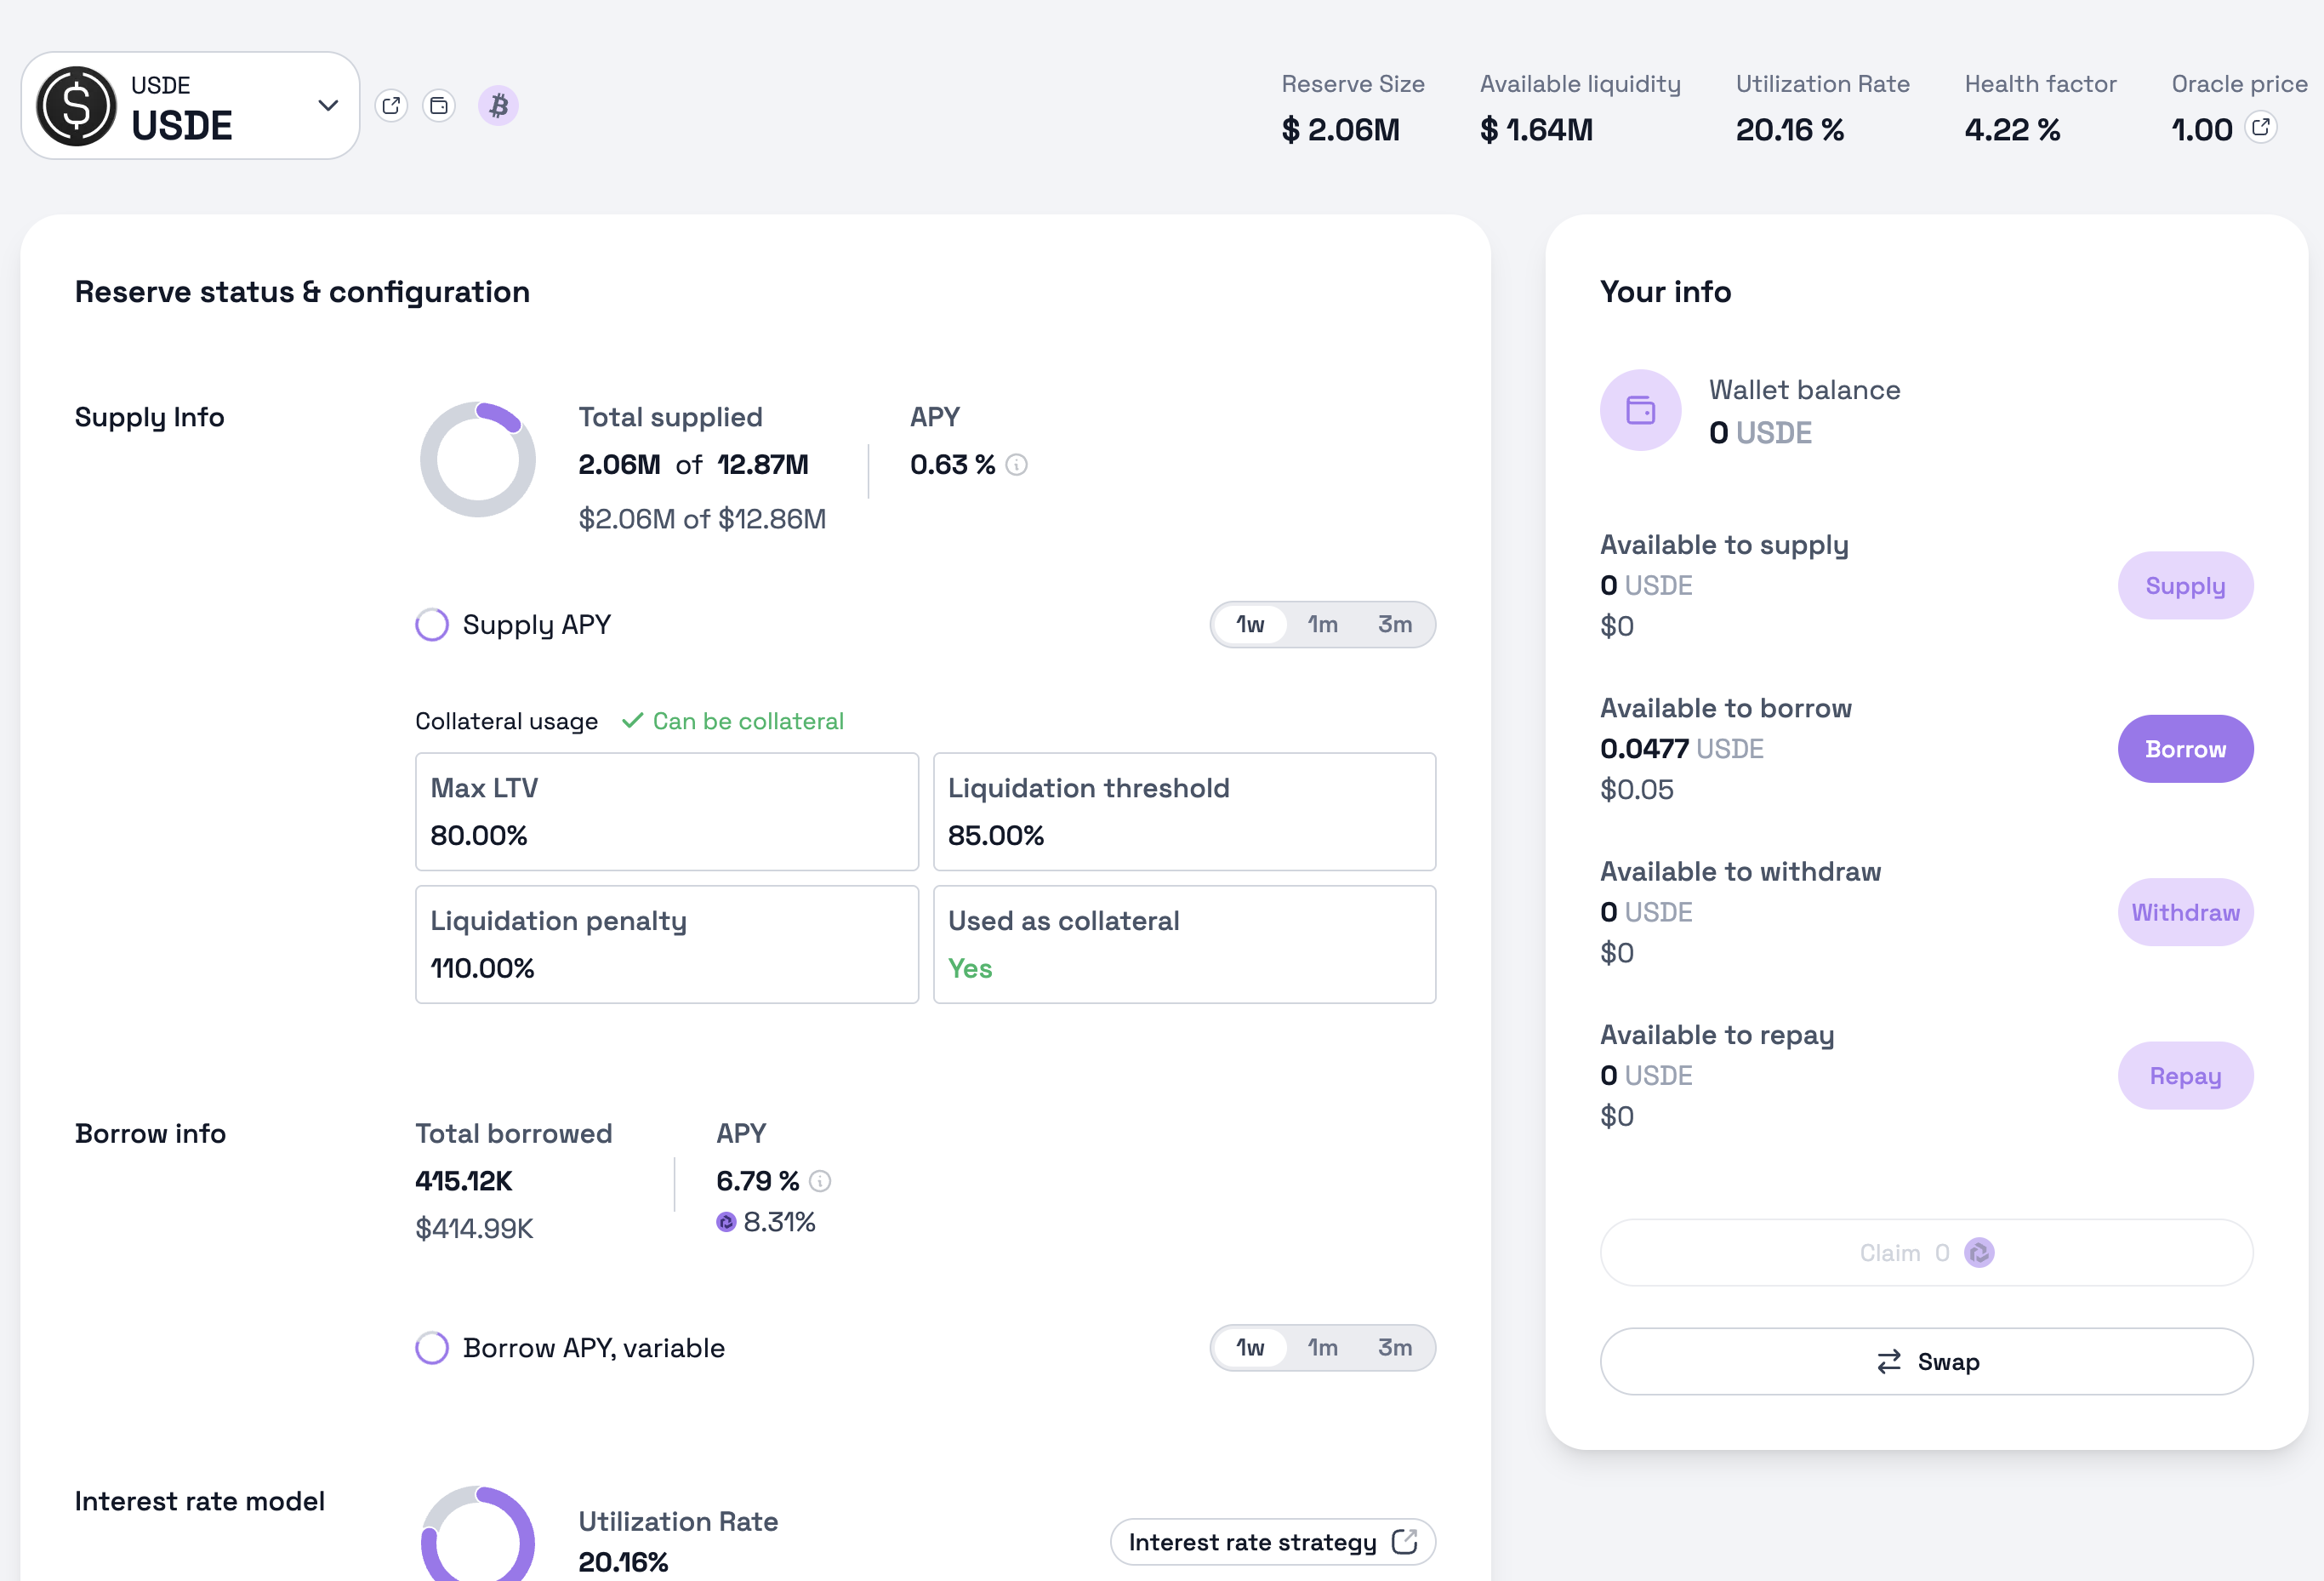Screen dimensions: 2324x1581
Task: Open the Oracle price external link icon
Action: point(2261,127)
